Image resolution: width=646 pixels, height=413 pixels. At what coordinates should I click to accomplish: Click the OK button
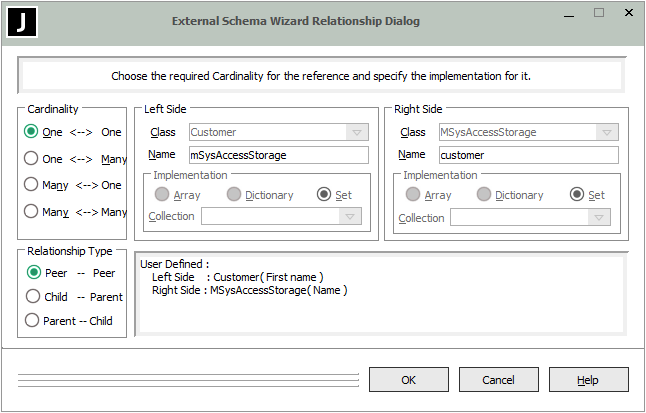click(x=409, y=380)
